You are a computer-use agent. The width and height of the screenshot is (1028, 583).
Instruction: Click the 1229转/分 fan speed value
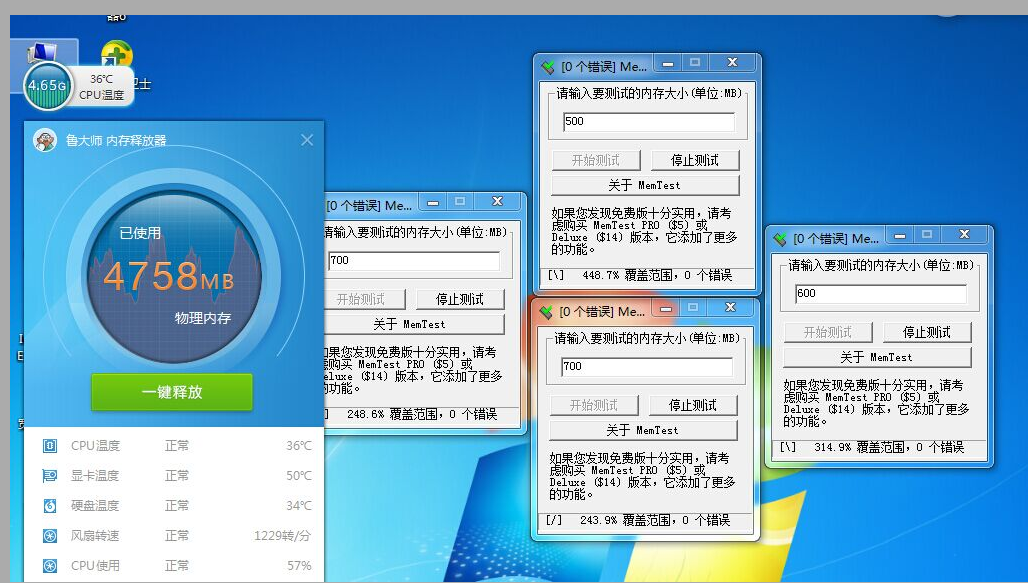pos(283,536)
